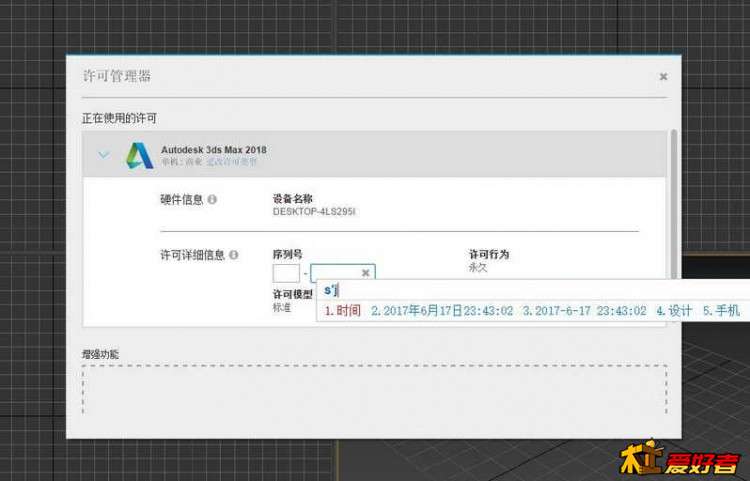Click the 许可详细信息 heading
The image size is (750, 481).
click(x=192, y=255)
